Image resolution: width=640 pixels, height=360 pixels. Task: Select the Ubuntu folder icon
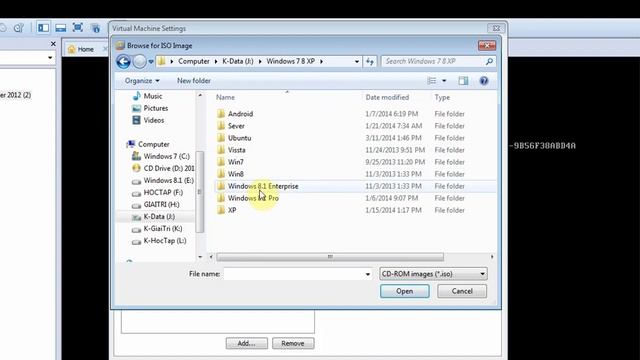point(221,138)
